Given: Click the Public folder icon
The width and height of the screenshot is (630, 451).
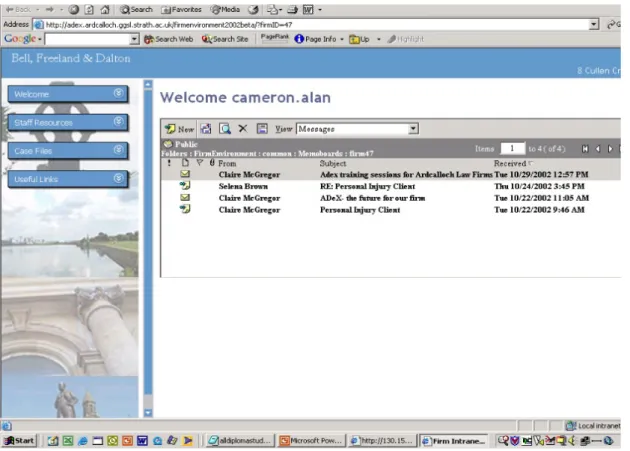Looking at the screenshot, I should [x=168, y=144].
